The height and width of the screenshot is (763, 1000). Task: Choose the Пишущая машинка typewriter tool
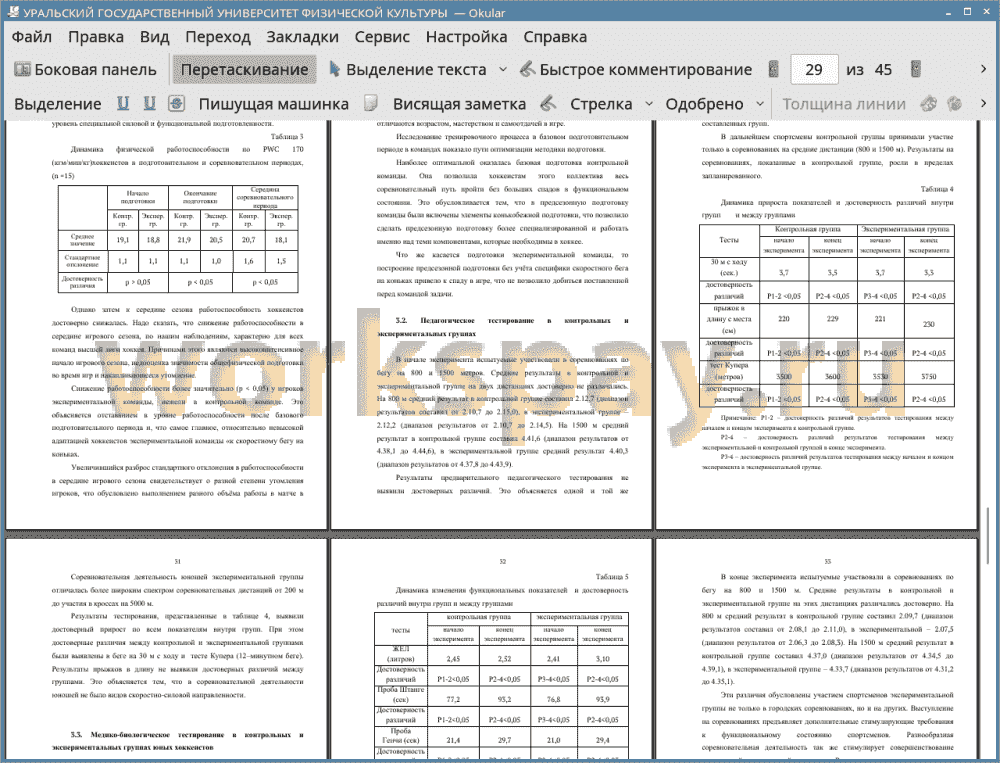point(274,104)
